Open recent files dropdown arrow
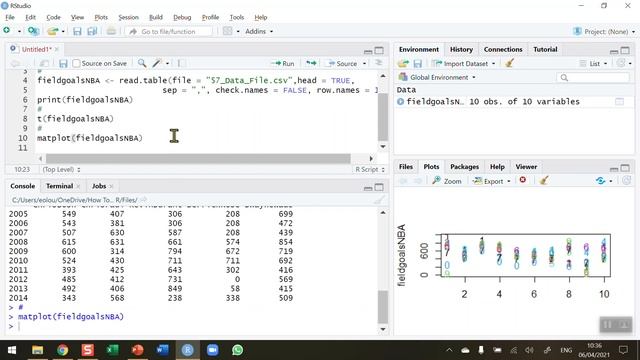Screen dimensions: 640x360 tap(63, 31)
